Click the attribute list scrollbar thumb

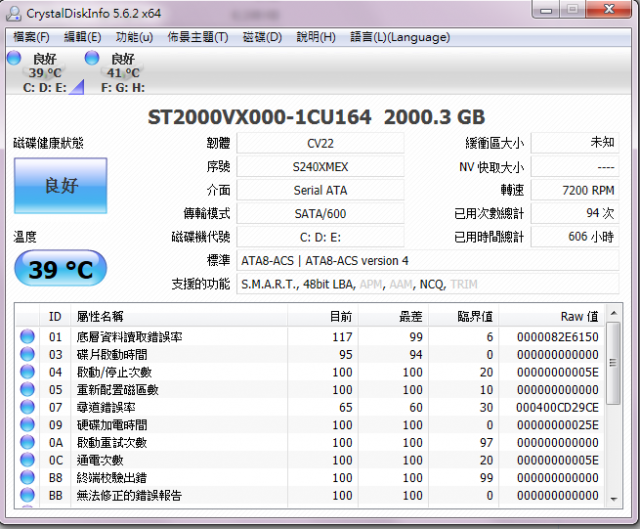pos(613,363)
